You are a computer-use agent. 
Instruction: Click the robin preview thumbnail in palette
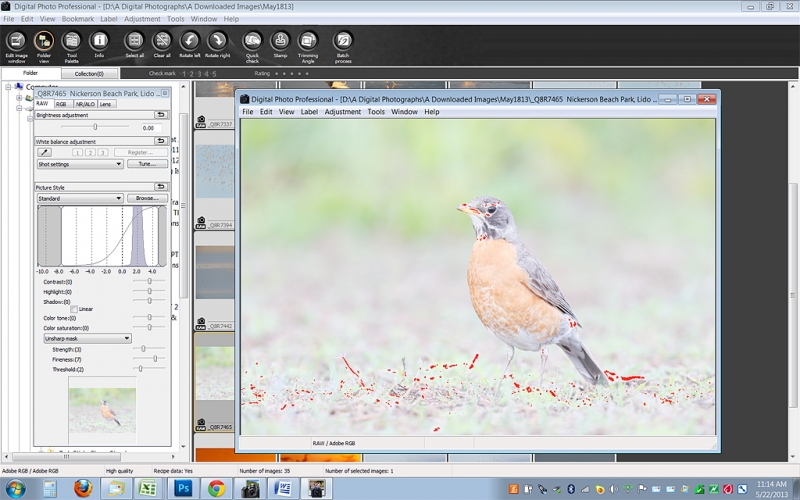click(103, 410)
